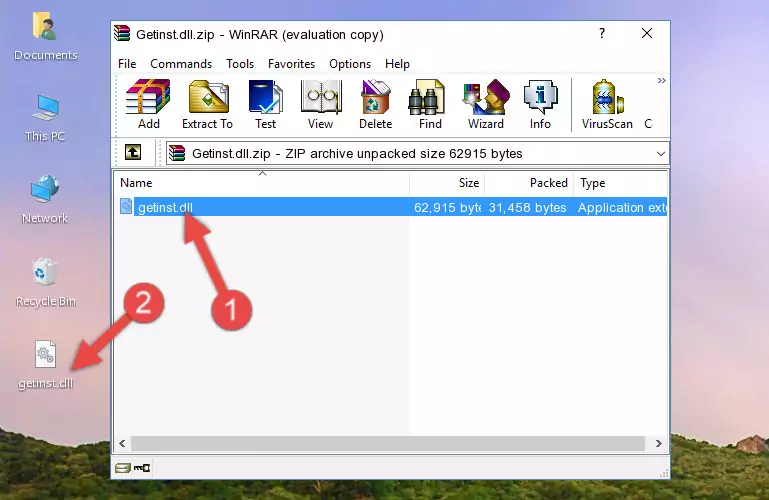Click the Extract To toolbar icon
Image resolution: width=769 pixels, height=500 pixels.
click(x=207, y=104)
